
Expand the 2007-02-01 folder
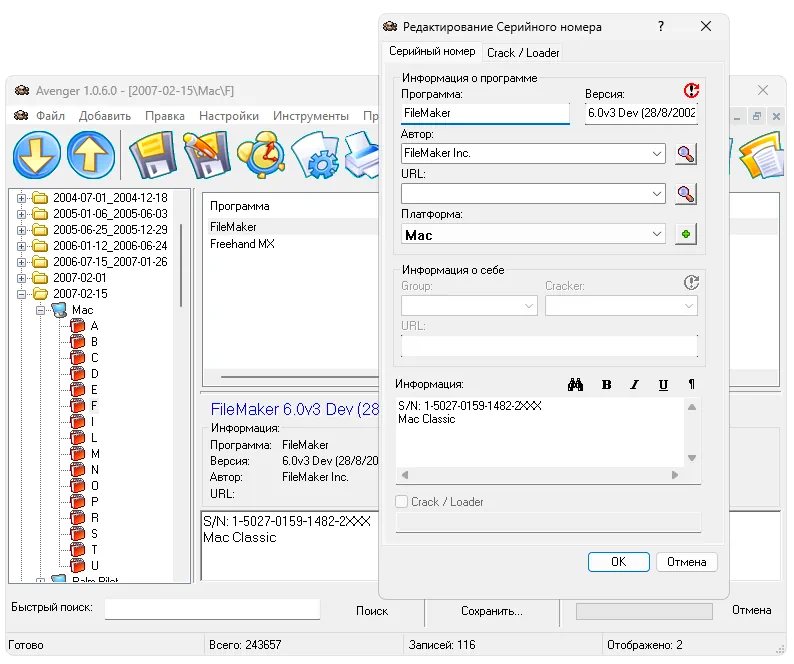coord(21,278)
